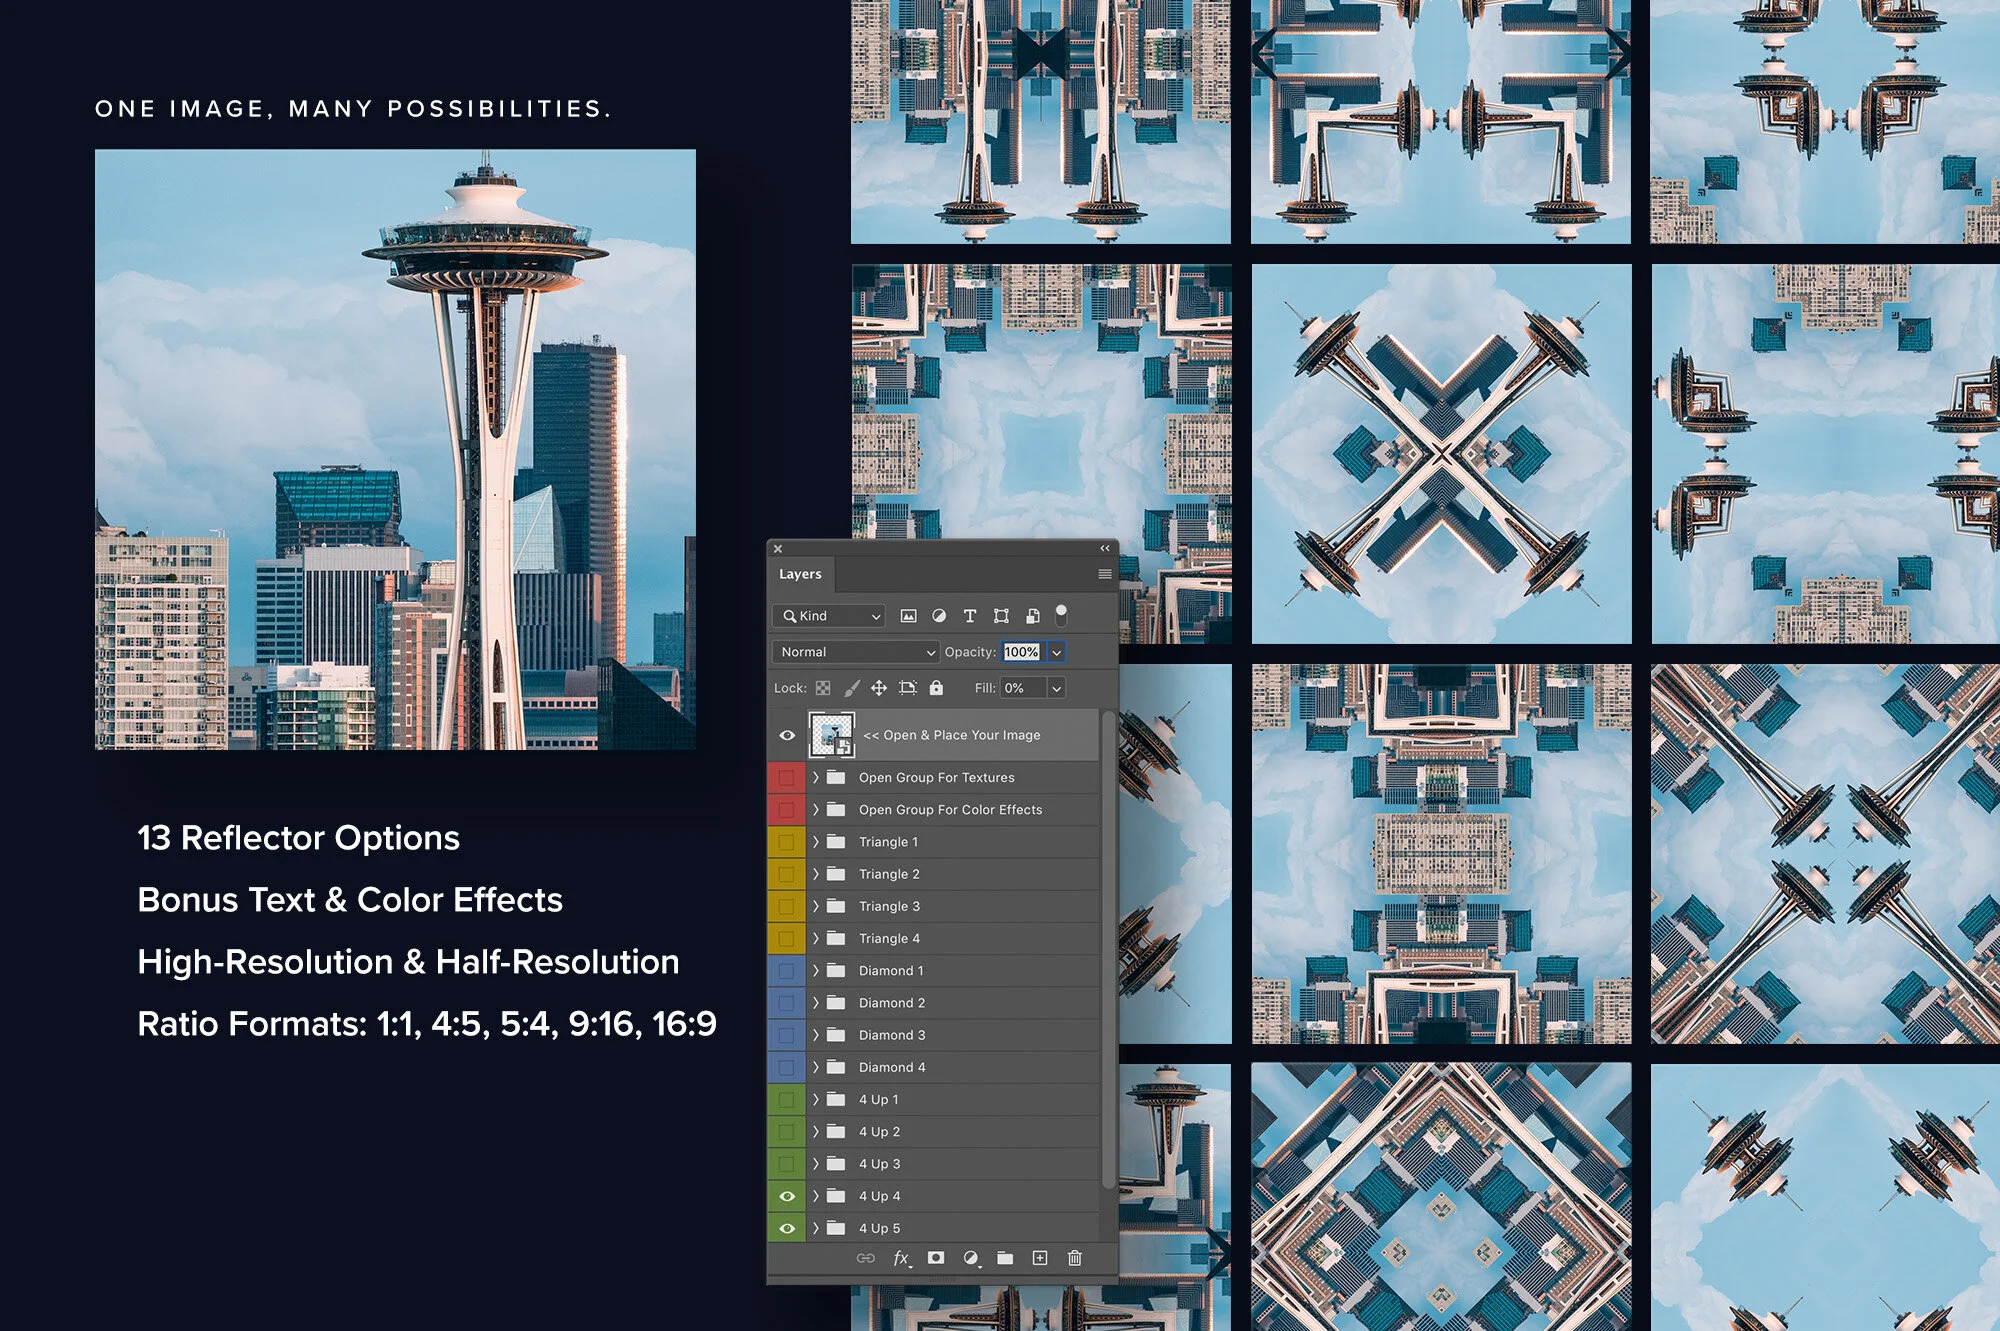The image size is (2000, 1331).
Task: Expand the Triangle 1 group
Action: (815, 841)
